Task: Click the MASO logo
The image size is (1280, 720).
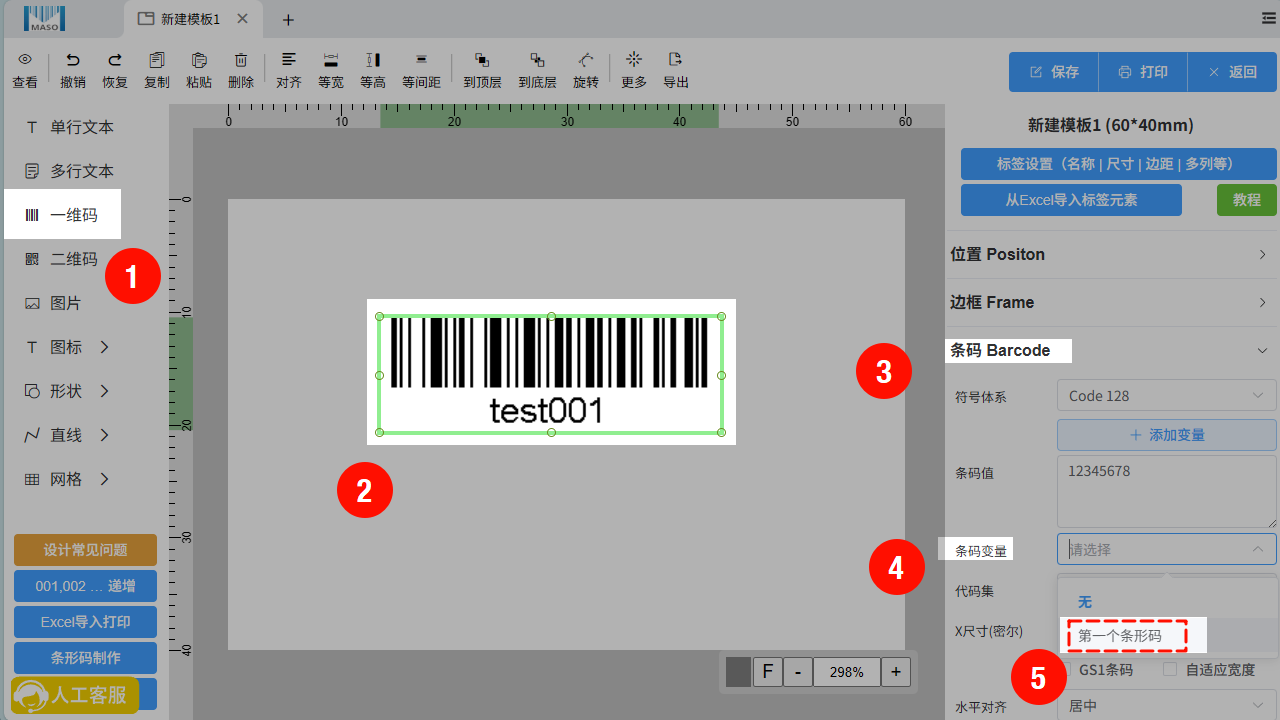Action: [46, 19]
